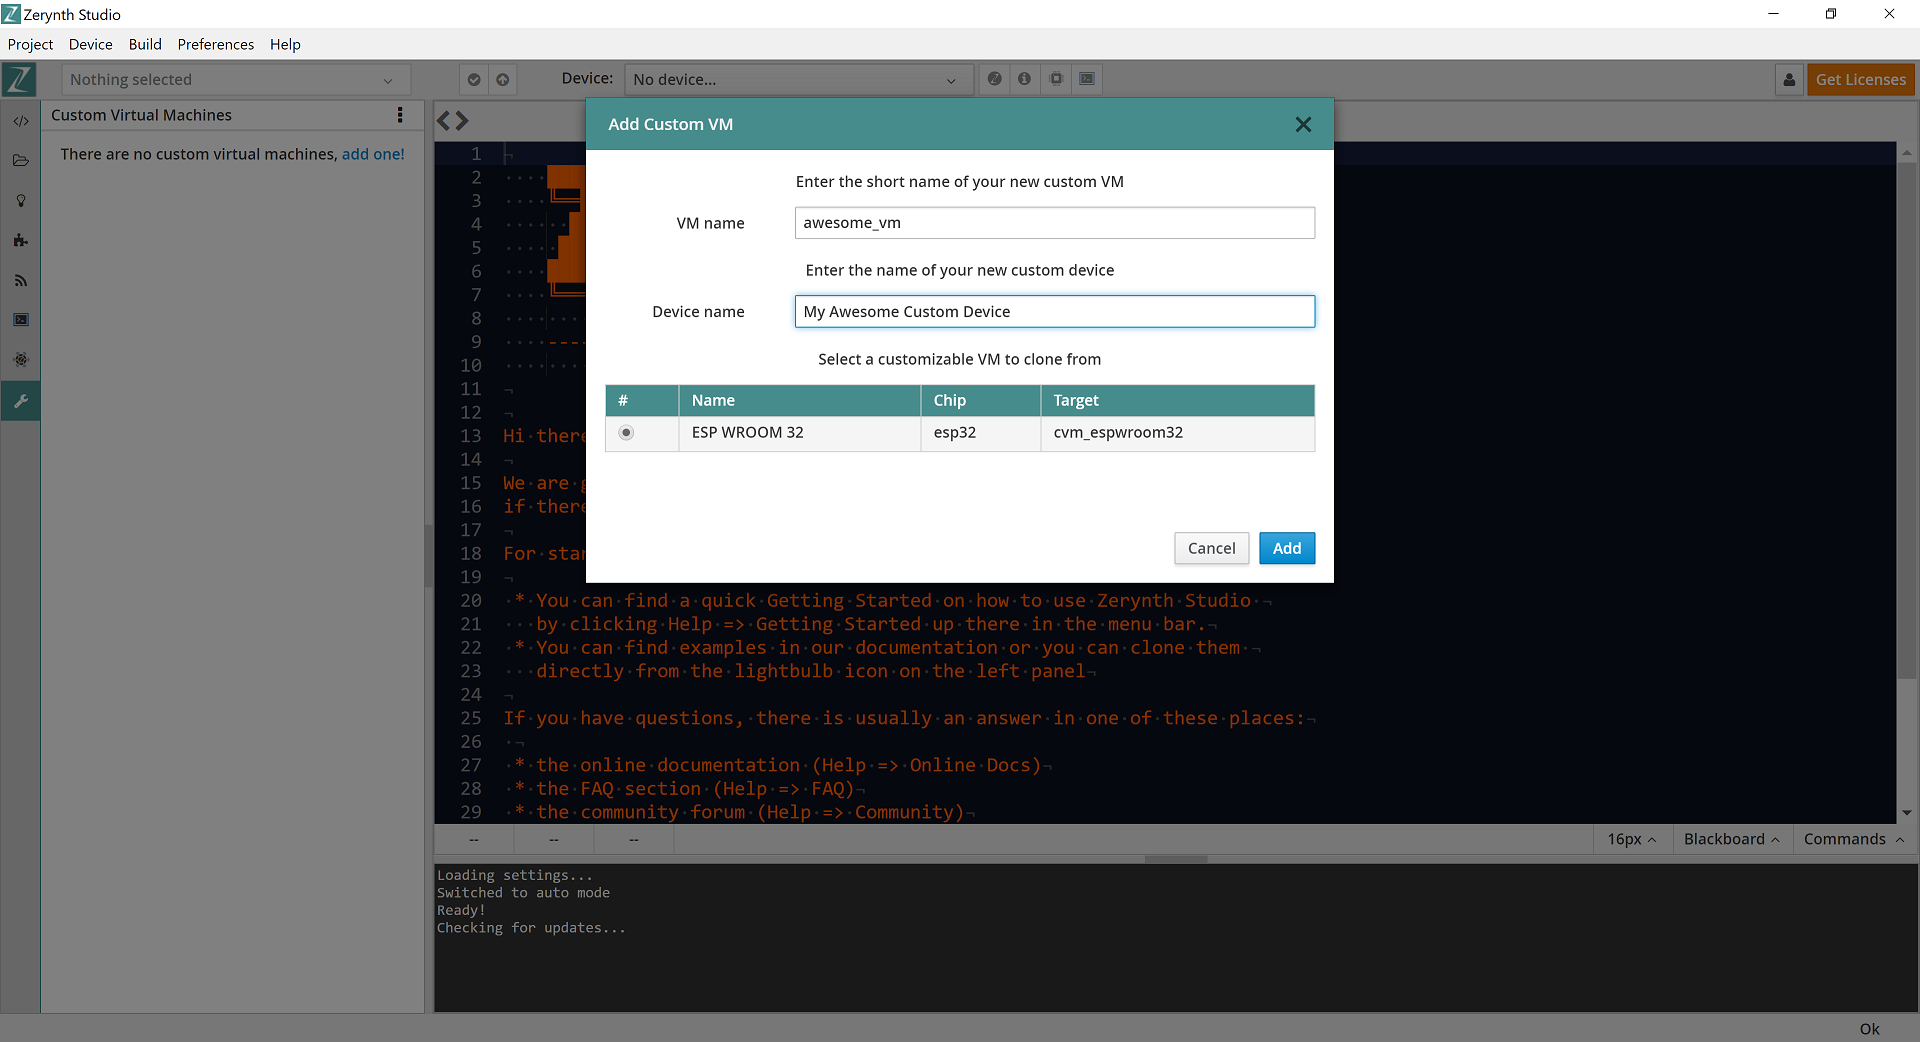This screenshot has height=1042, width=1920.
Task: Open the Build menu
Action: tap(145, 44)
